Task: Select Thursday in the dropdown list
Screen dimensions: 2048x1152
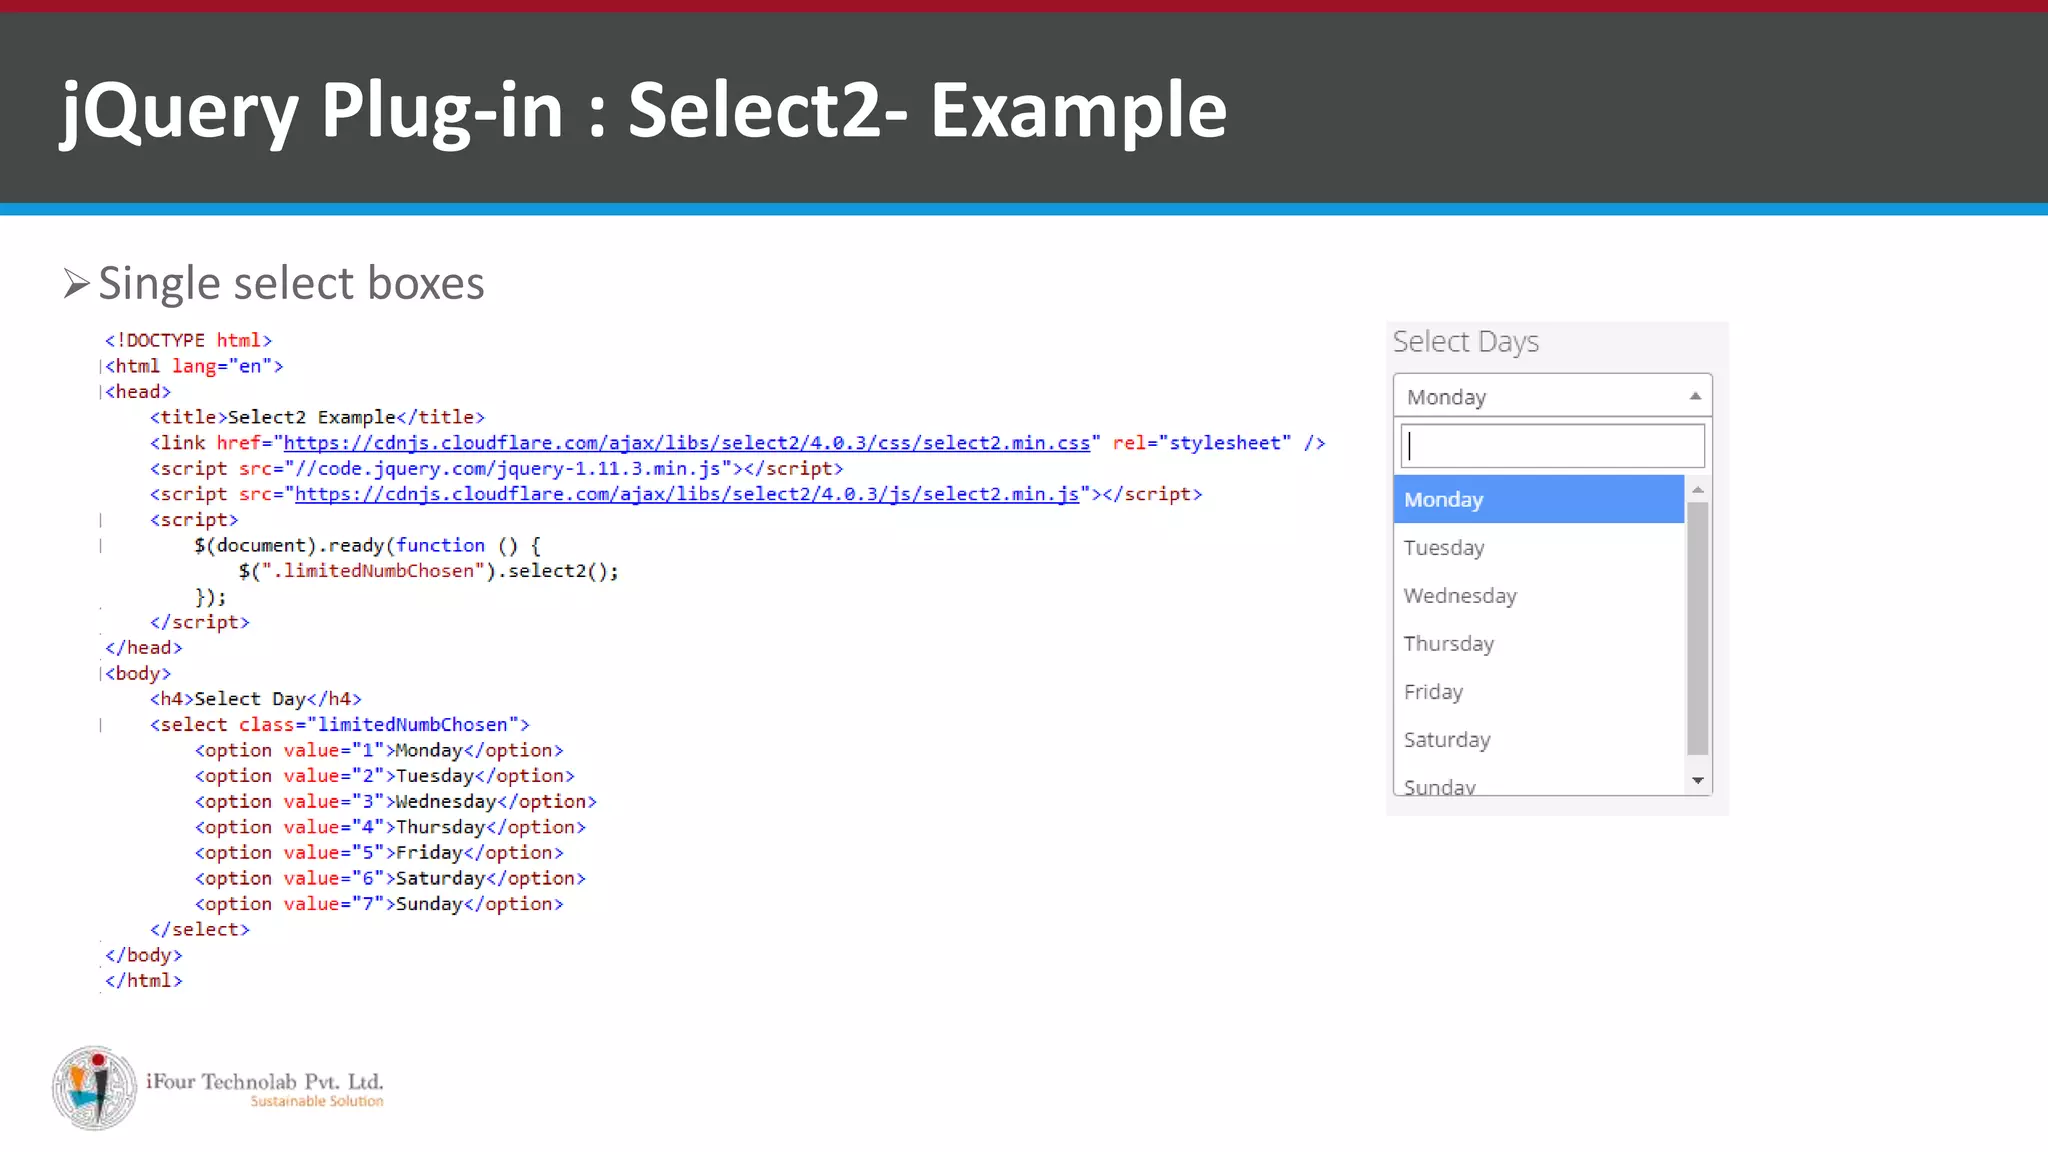Action: click(1538, 643)
